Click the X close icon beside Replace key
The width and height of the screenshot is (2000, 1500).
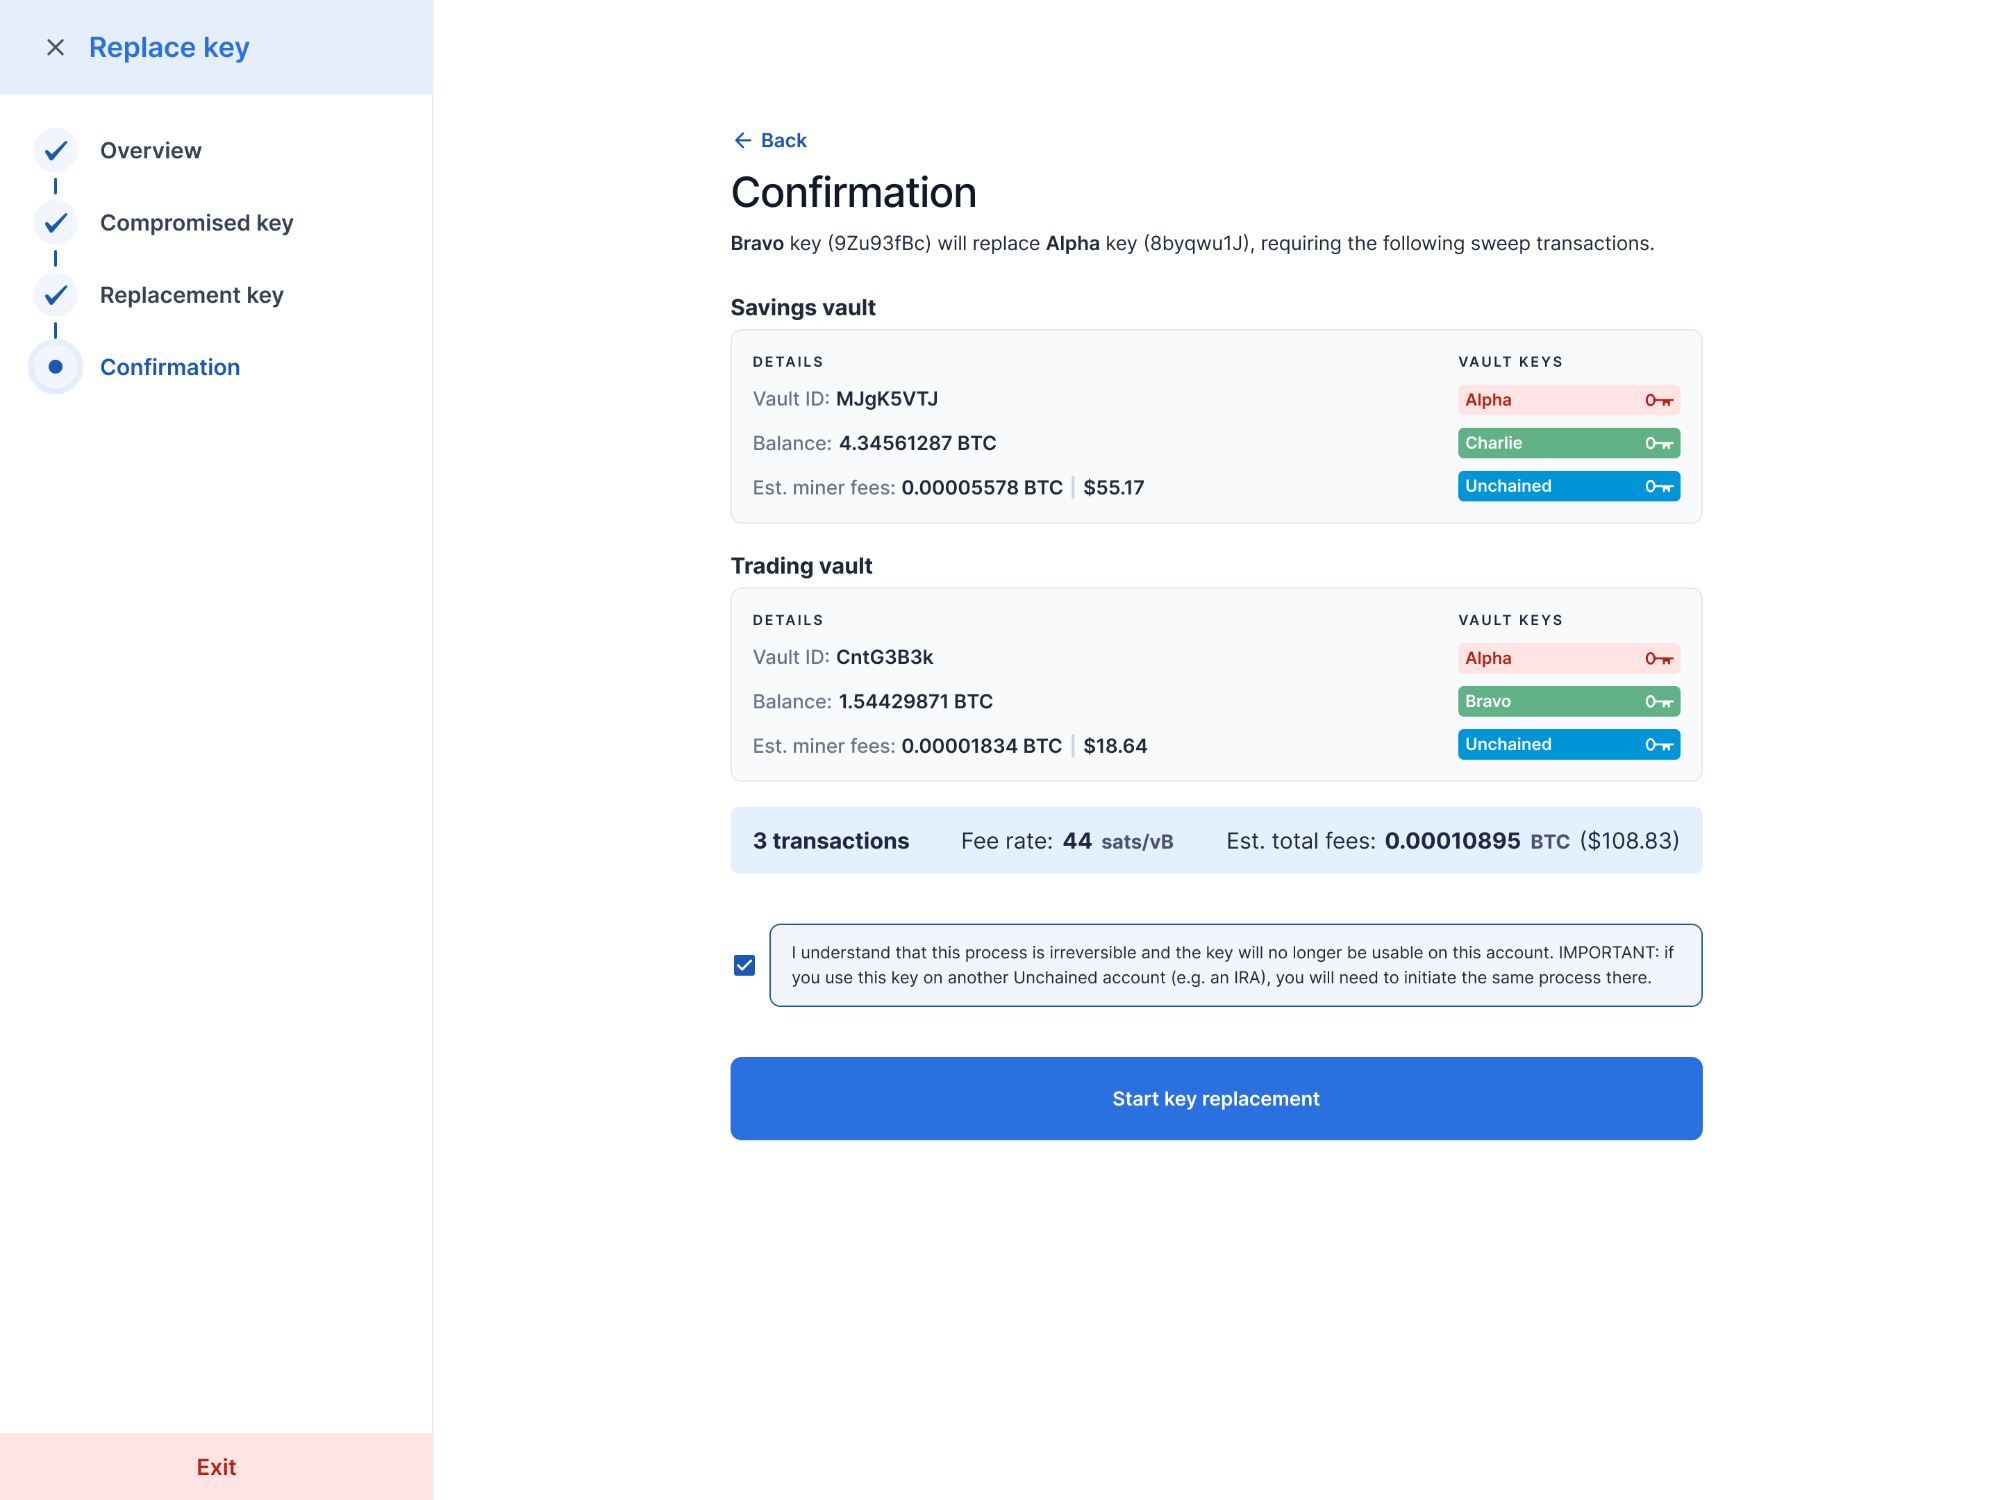(56, 48)
